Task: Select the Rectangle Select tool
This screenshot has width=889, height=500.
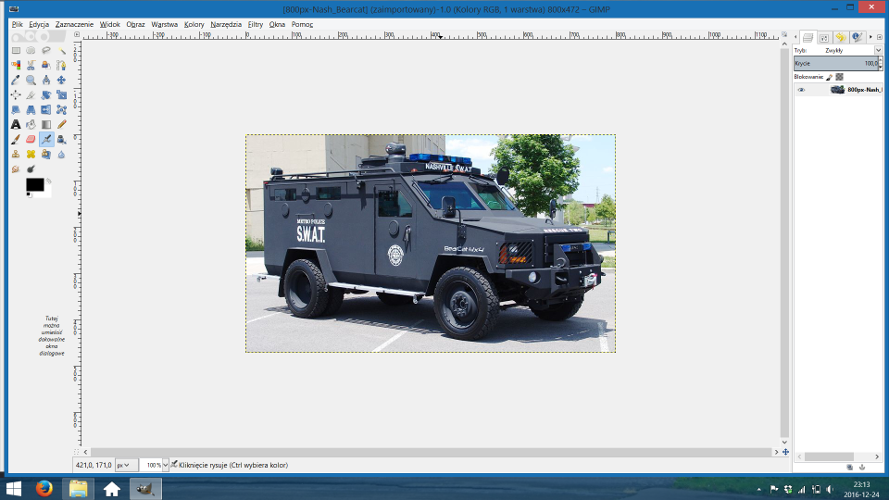Action: coord(16,50)
